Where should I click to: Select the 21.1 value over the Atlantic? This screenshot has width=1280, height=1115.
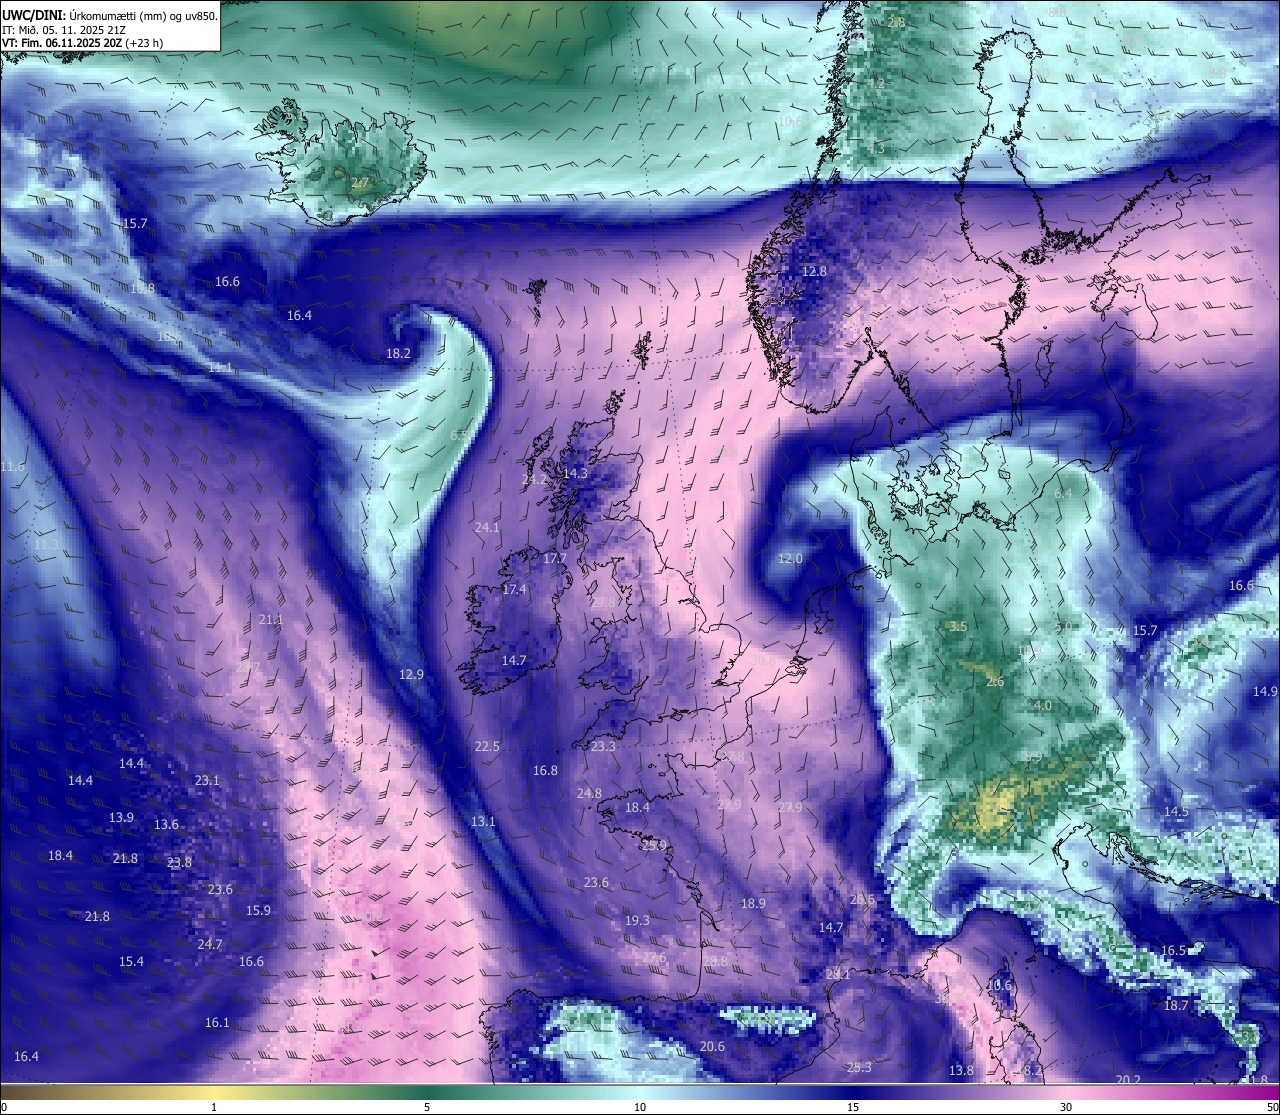click(270, 619)
